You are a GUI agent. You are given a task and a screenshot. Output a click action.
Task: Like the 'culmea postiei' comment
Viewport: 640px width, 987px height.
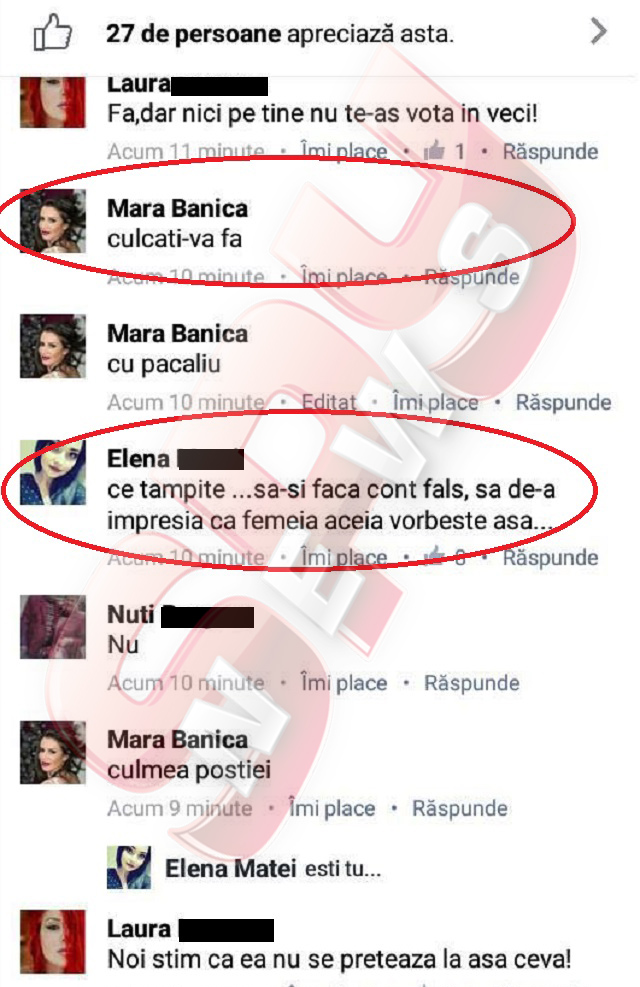(332, 808)
